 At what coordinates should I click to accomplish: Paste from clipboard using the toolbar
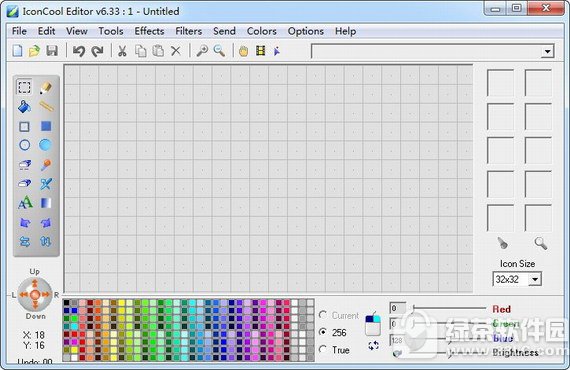coord(158,51)
